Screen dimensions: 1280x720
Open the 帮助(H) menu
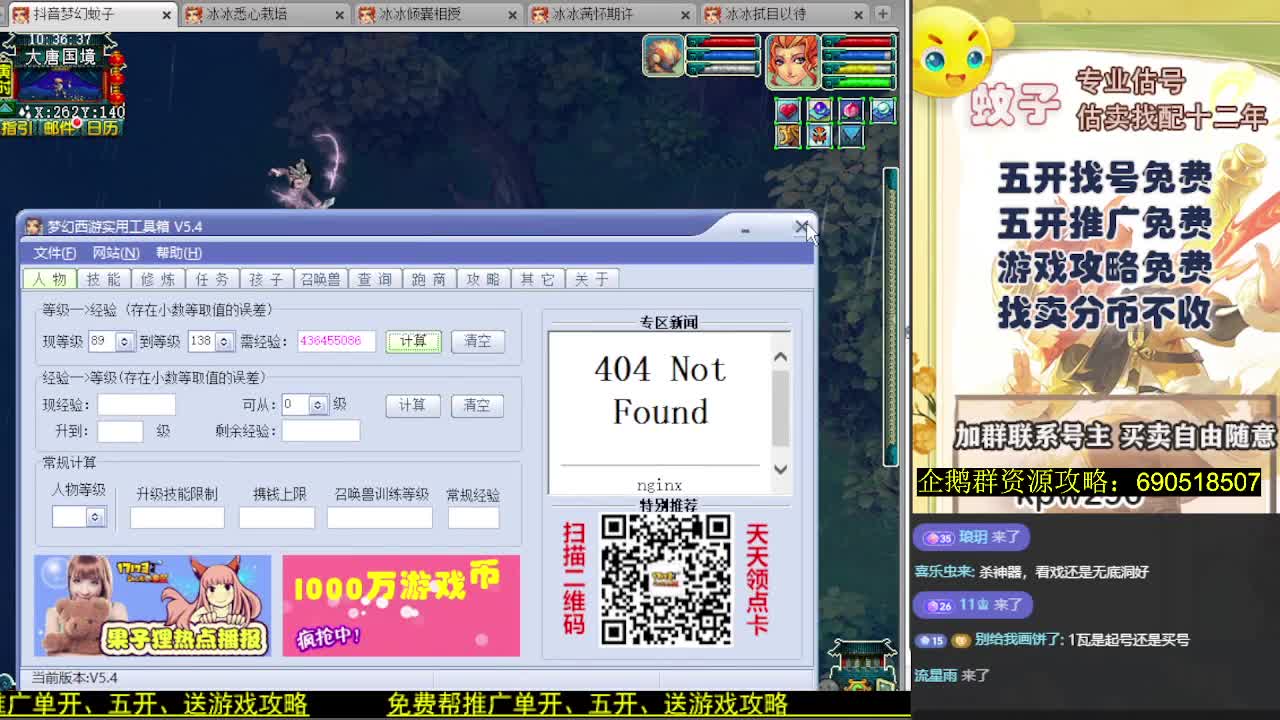tap(178, 253)
